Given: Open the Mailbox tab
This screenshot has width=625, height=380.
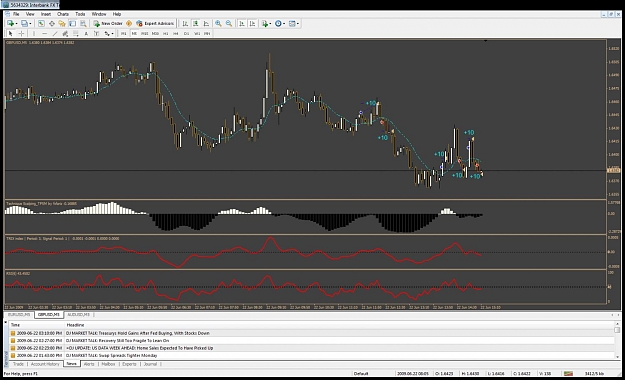Looking at the screenshot, I should (x=108, y=364).
